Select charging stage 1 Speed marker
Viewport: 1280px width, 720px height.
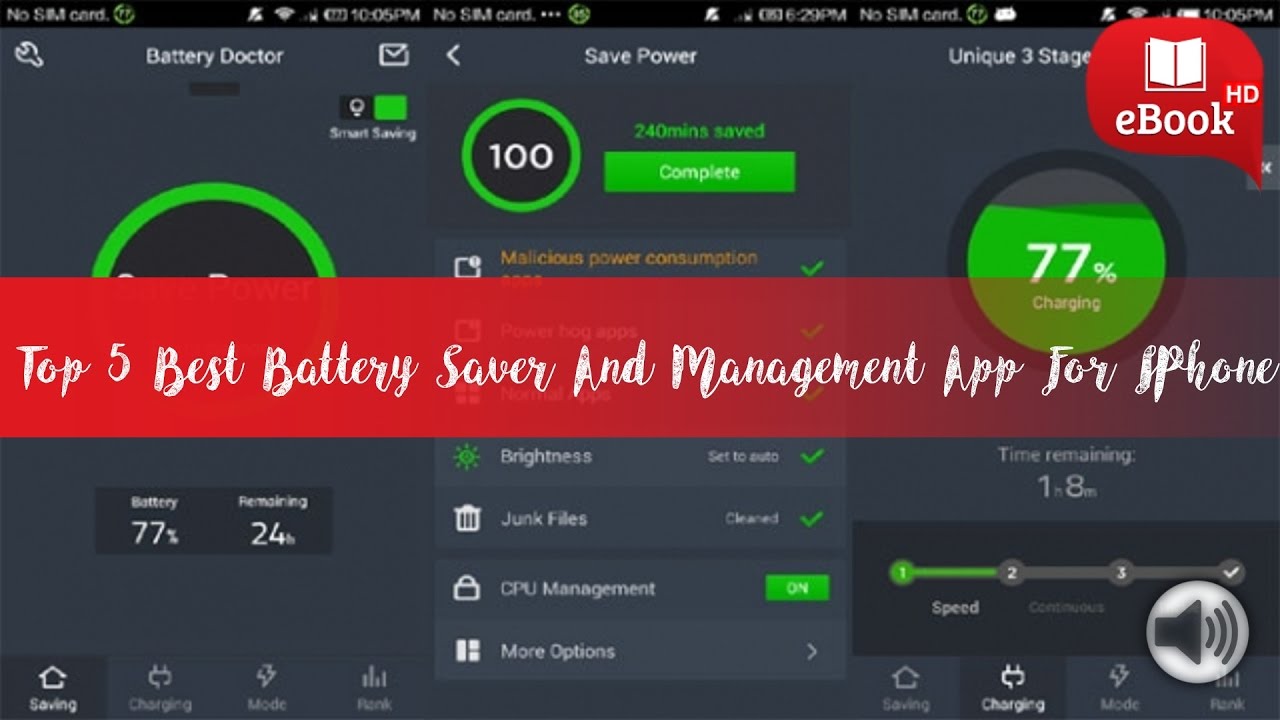[x=902, y=573]
